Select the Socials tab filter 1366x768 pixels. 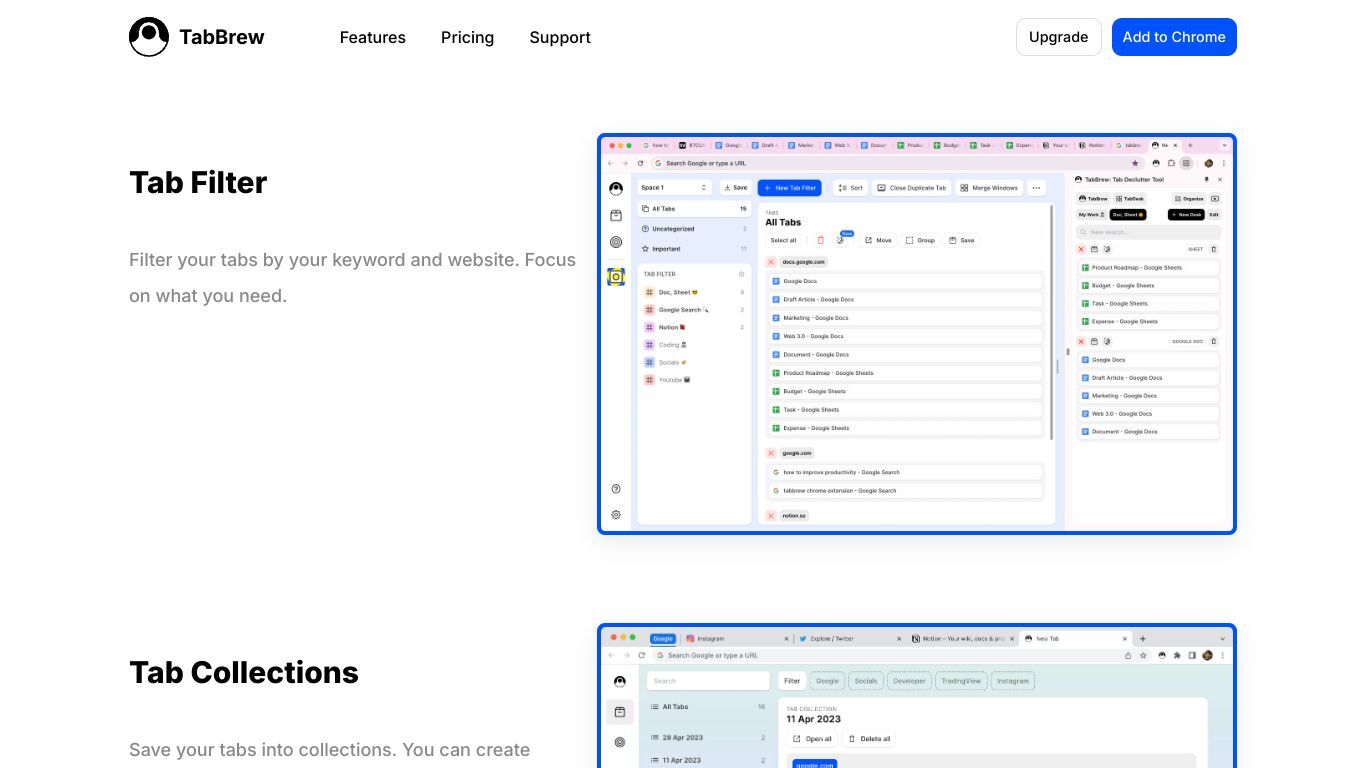(x=694, y=362)
